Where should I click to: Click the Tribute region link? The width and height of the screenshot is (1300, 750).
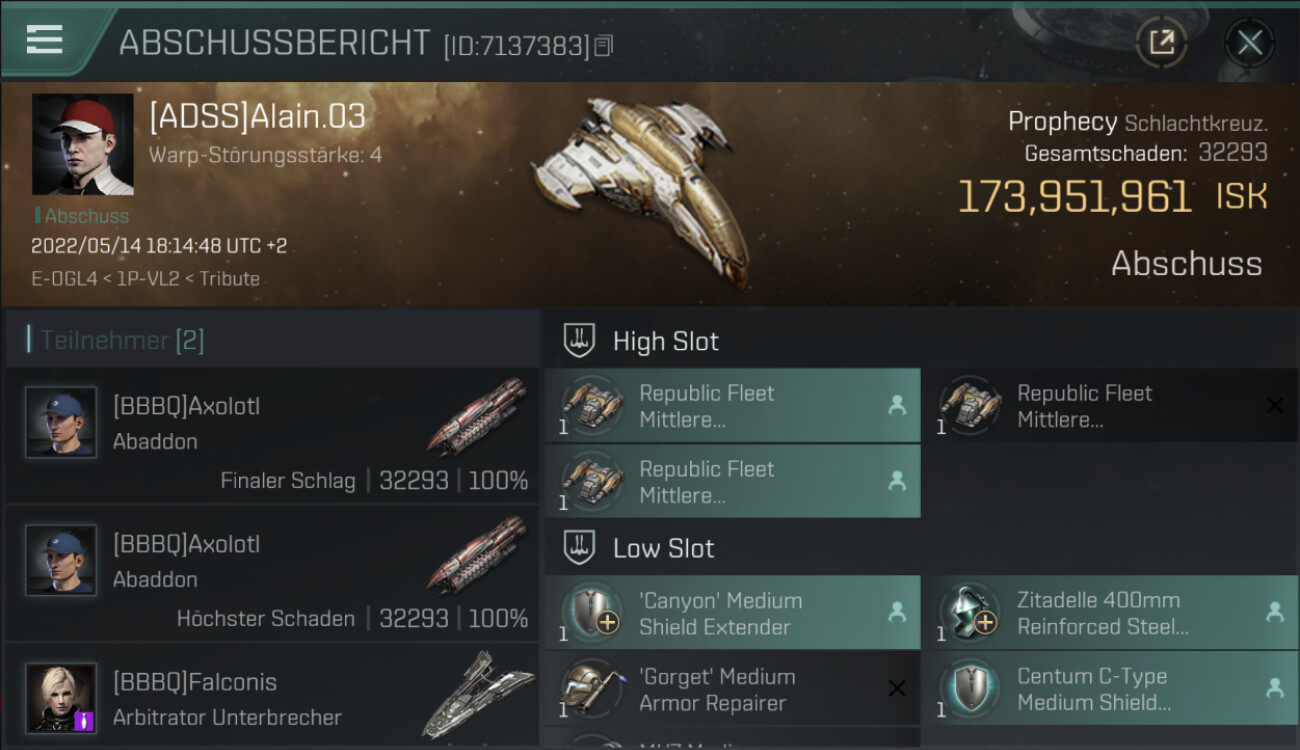(x=229, y=279)
